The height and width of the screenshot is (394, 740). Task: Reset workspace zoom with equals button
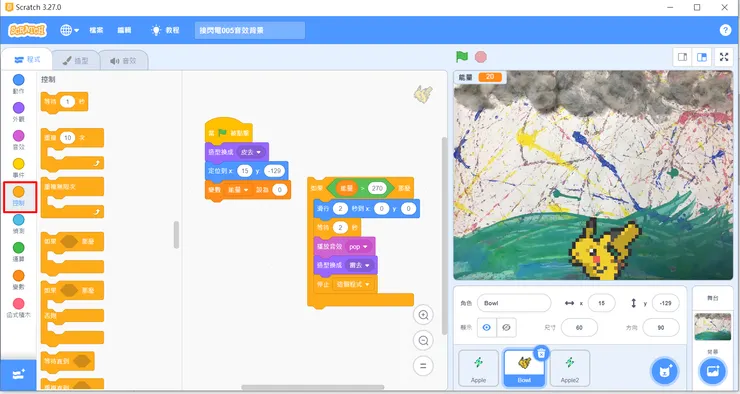pos(423,366)
